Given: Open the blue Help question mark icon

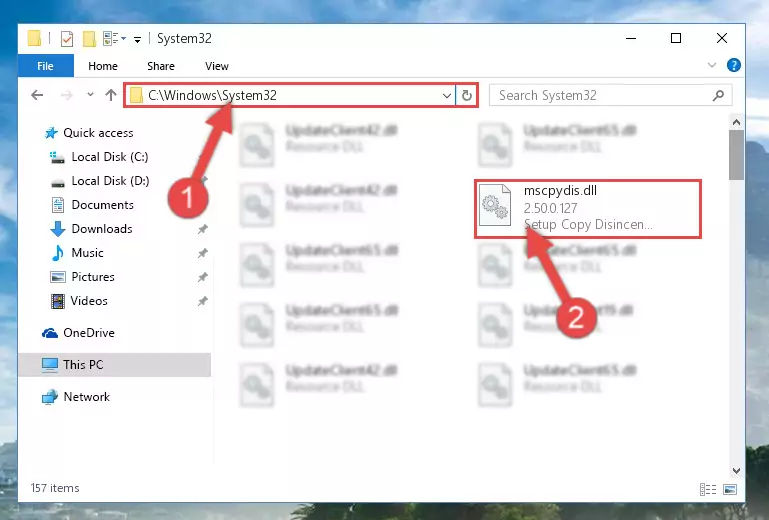Looking at the screenshot, I should [734, 65].
